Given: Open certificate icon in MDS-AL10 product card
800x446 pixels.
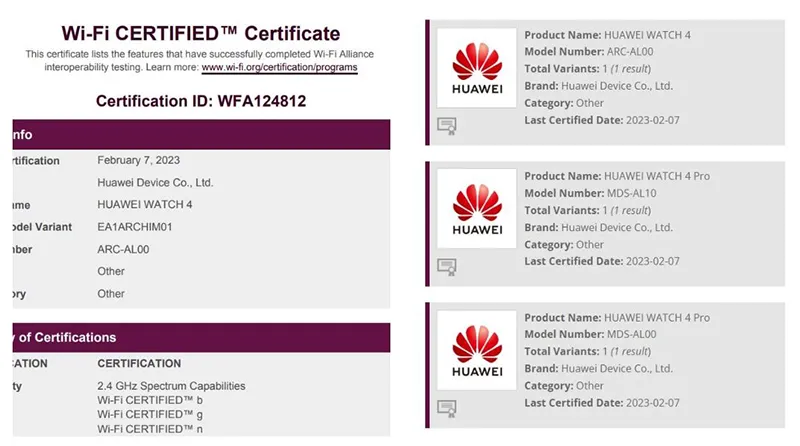Looking at the screenshot, I should click(x=447, y=267).
